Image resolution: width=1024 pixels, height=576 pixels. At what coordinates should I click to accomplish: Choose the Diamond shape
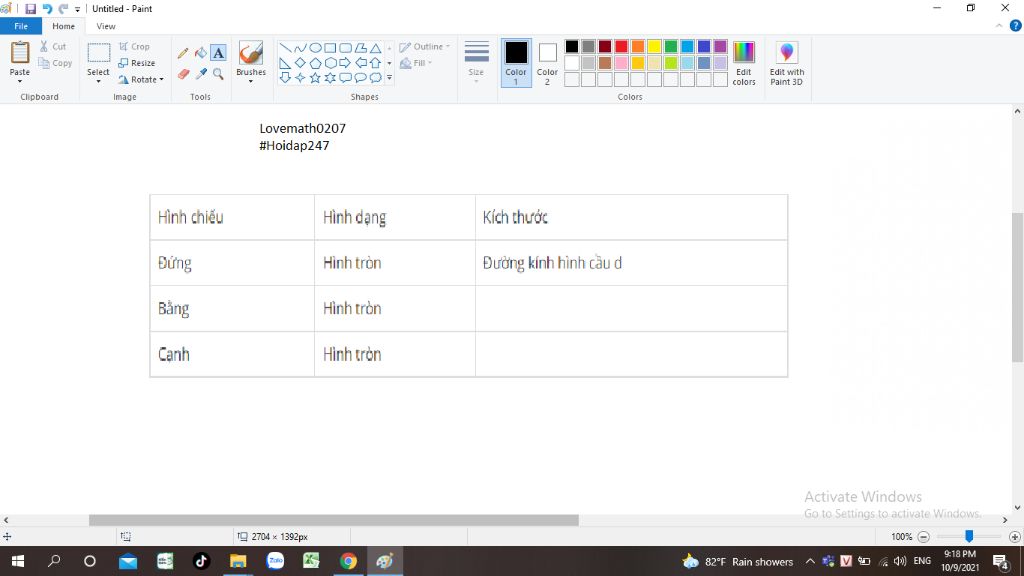(300, 63)
